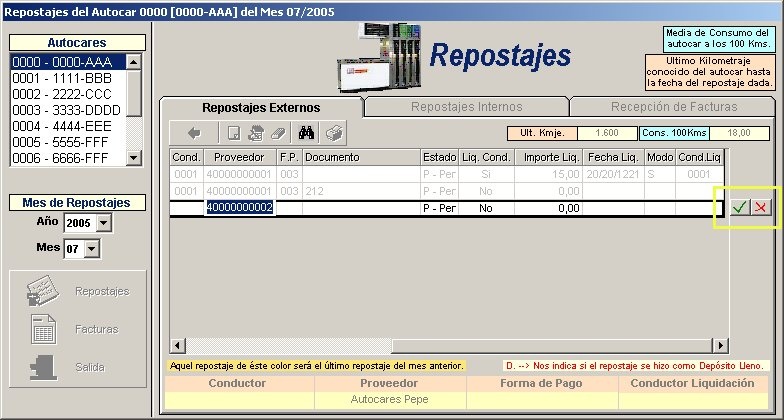The width and height of the screenshot is (784, 420).
Task: Click the Proveedor column header
Action: [x=240, y=157]
